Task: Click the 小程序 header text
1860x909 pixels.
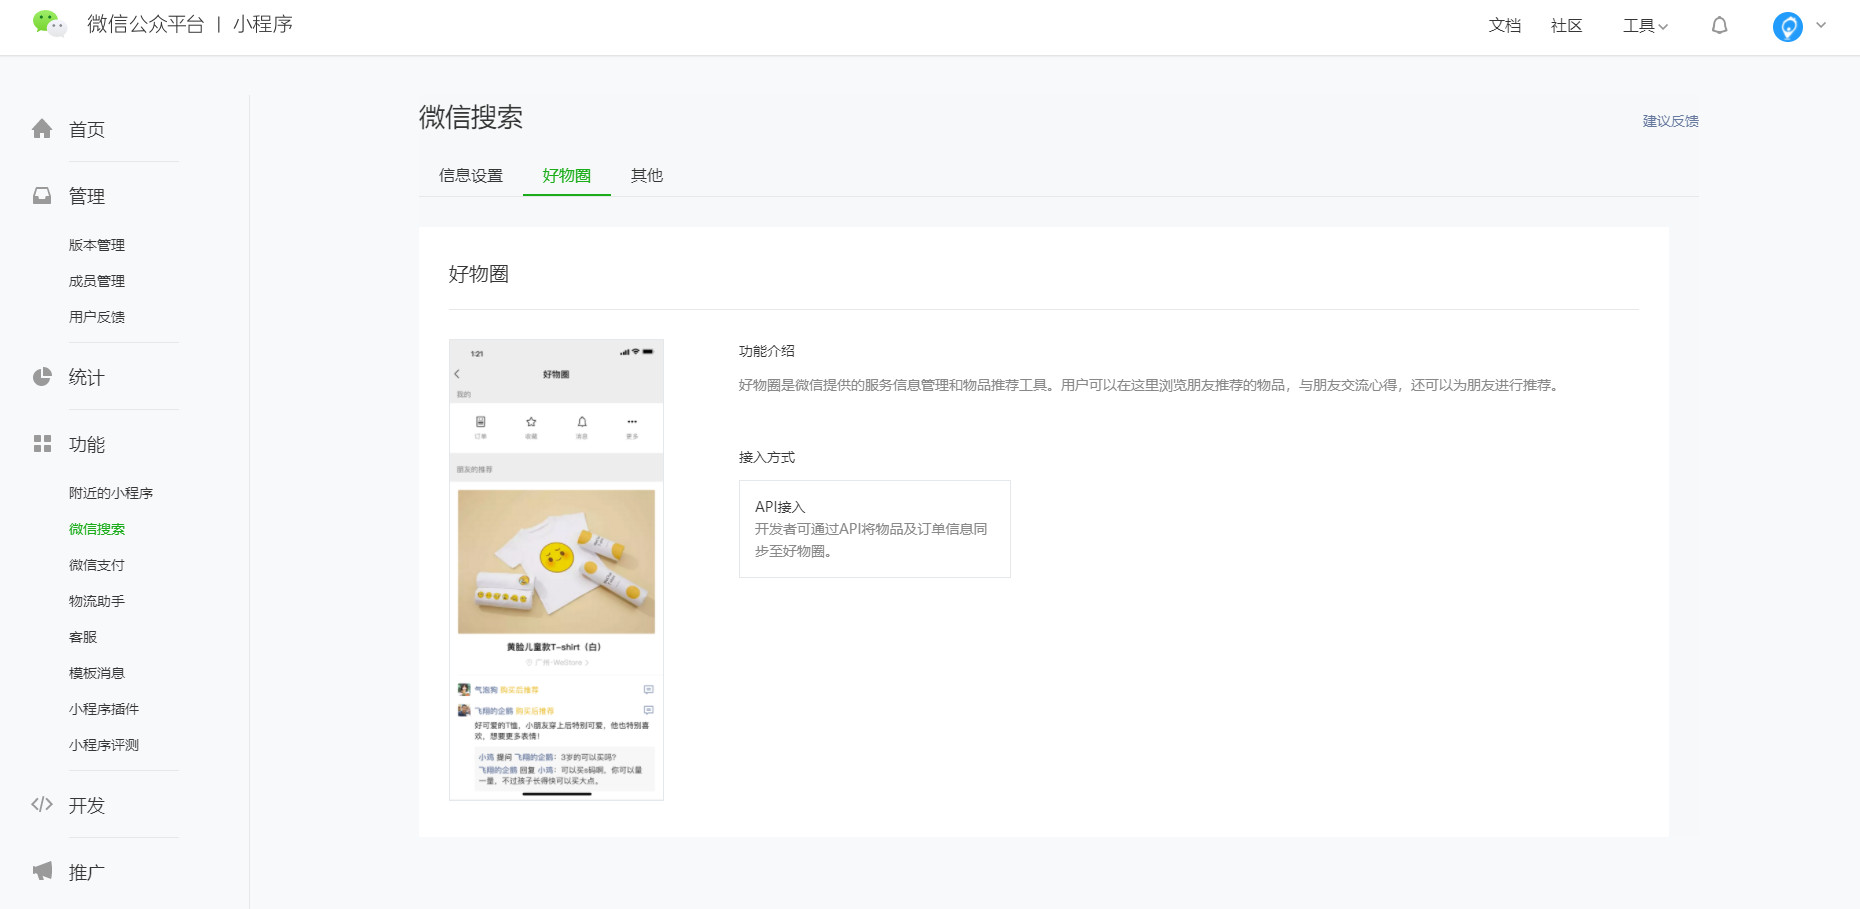Action: pos(263,24)
